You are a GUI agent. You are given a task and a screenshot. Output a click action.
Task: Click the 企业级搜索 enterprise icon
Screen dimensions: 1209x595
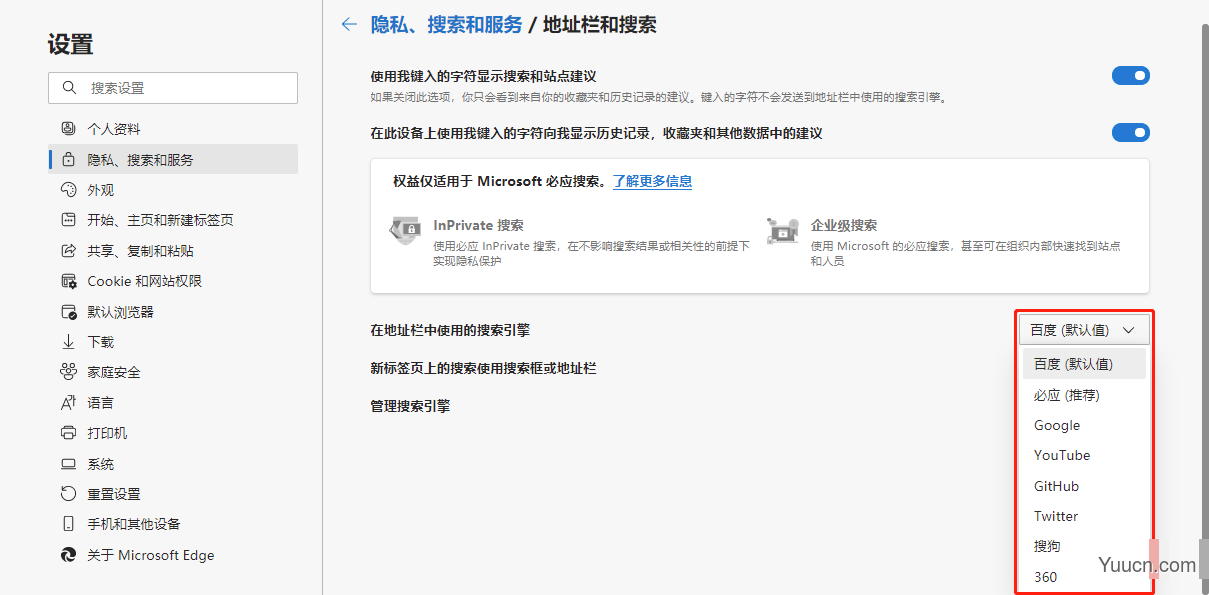pos(782,230)
